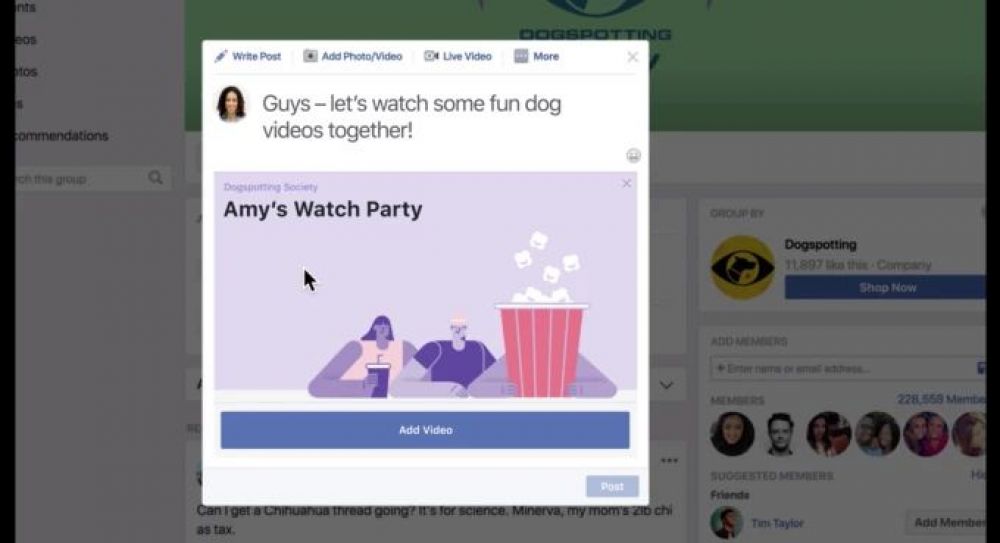Expand the chevron dropdown beside the composer
This screenshot has height=543, width=1000.
(x=666, y=385)
